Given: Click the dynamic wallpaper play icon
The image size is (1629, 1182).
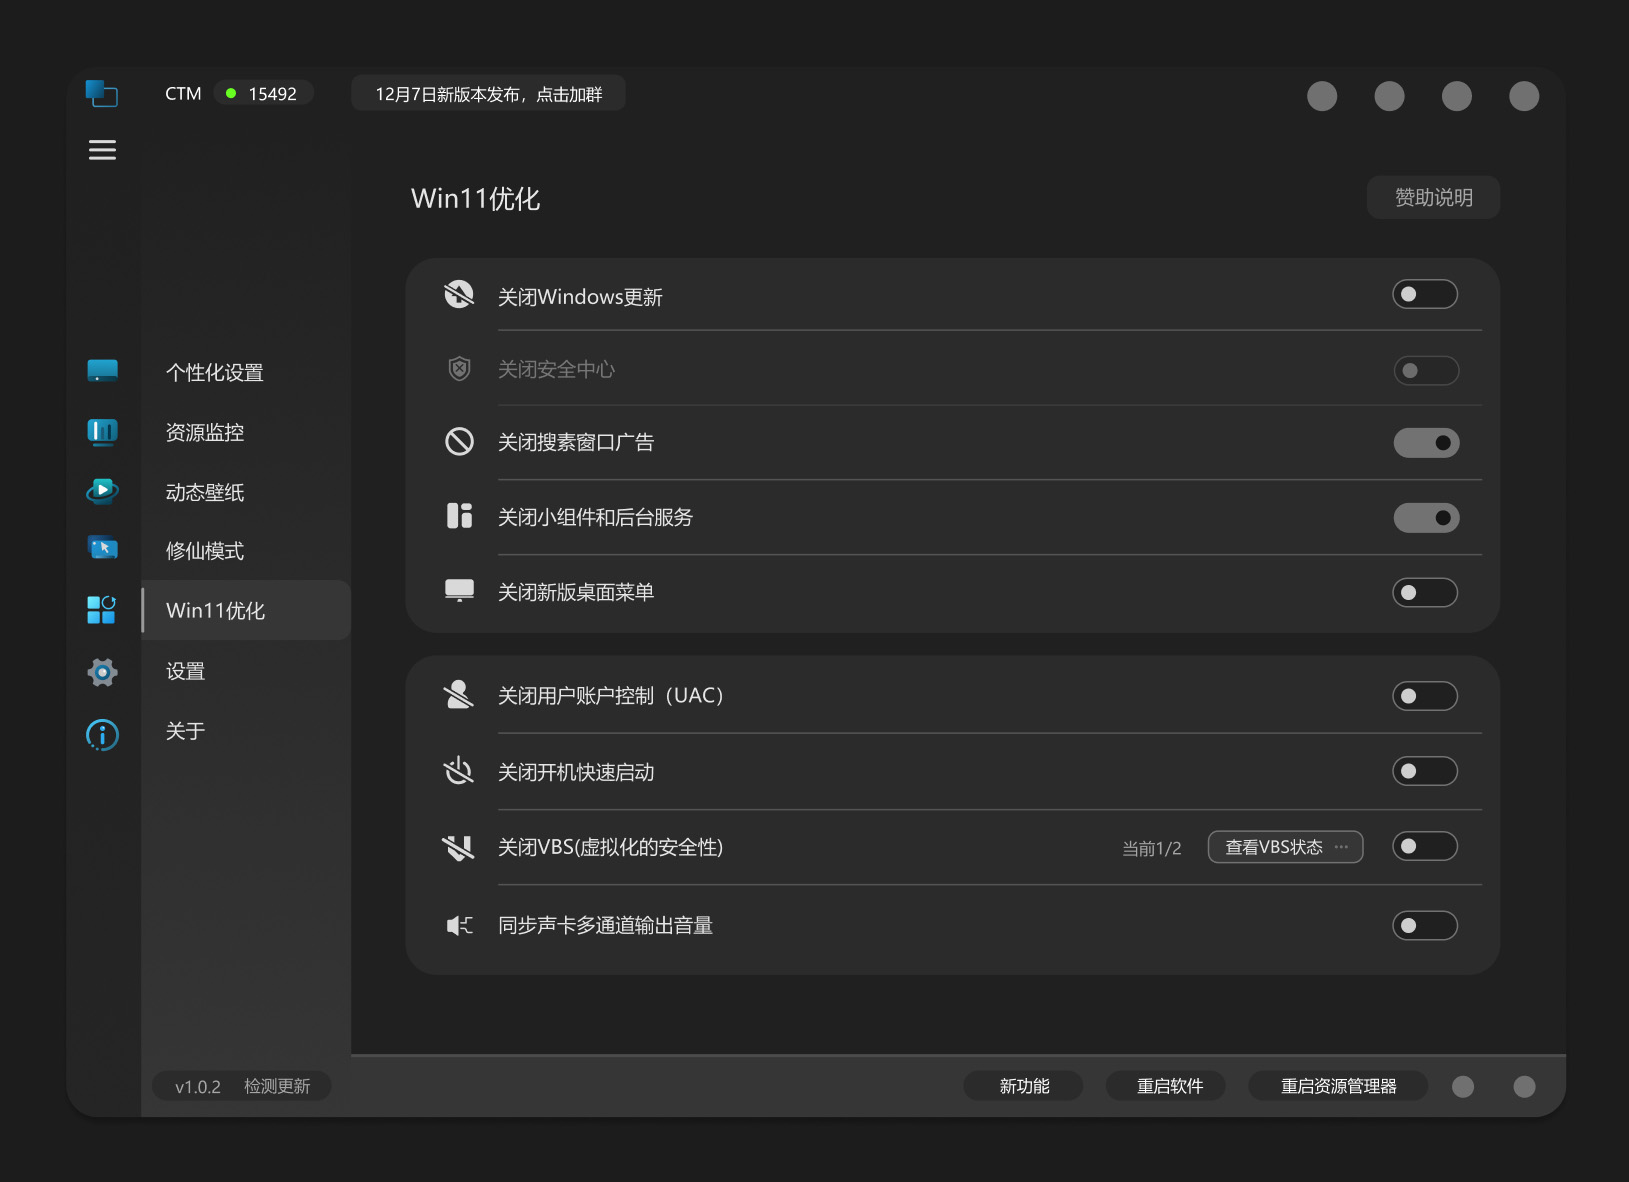Looking at the screenshot, I should coord(102,491).
